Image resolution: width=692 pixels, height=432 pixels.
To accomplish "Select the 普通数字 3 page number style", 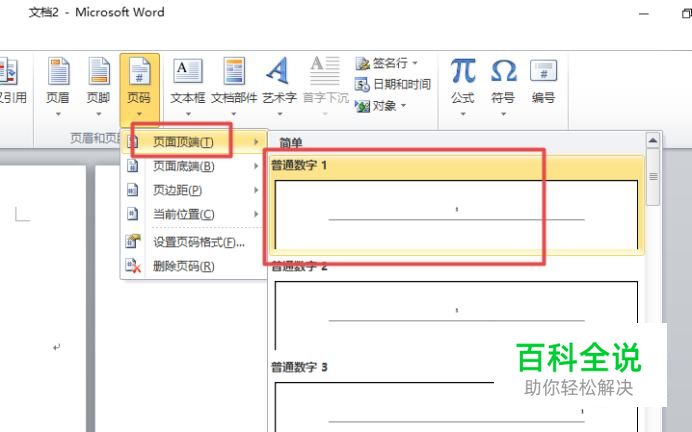I will click(x=457, y=396).
